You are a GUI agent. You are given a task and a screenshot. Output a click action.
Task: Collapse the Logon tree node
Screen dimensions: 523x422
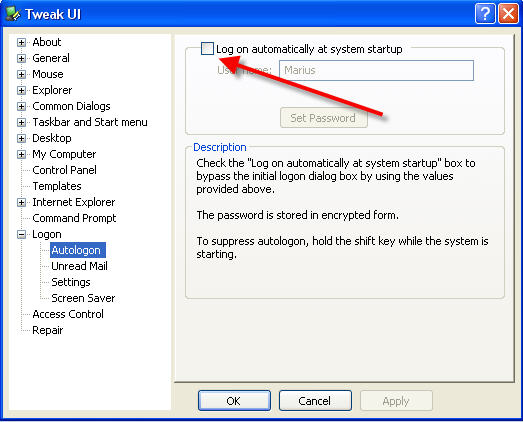[21, 235]
